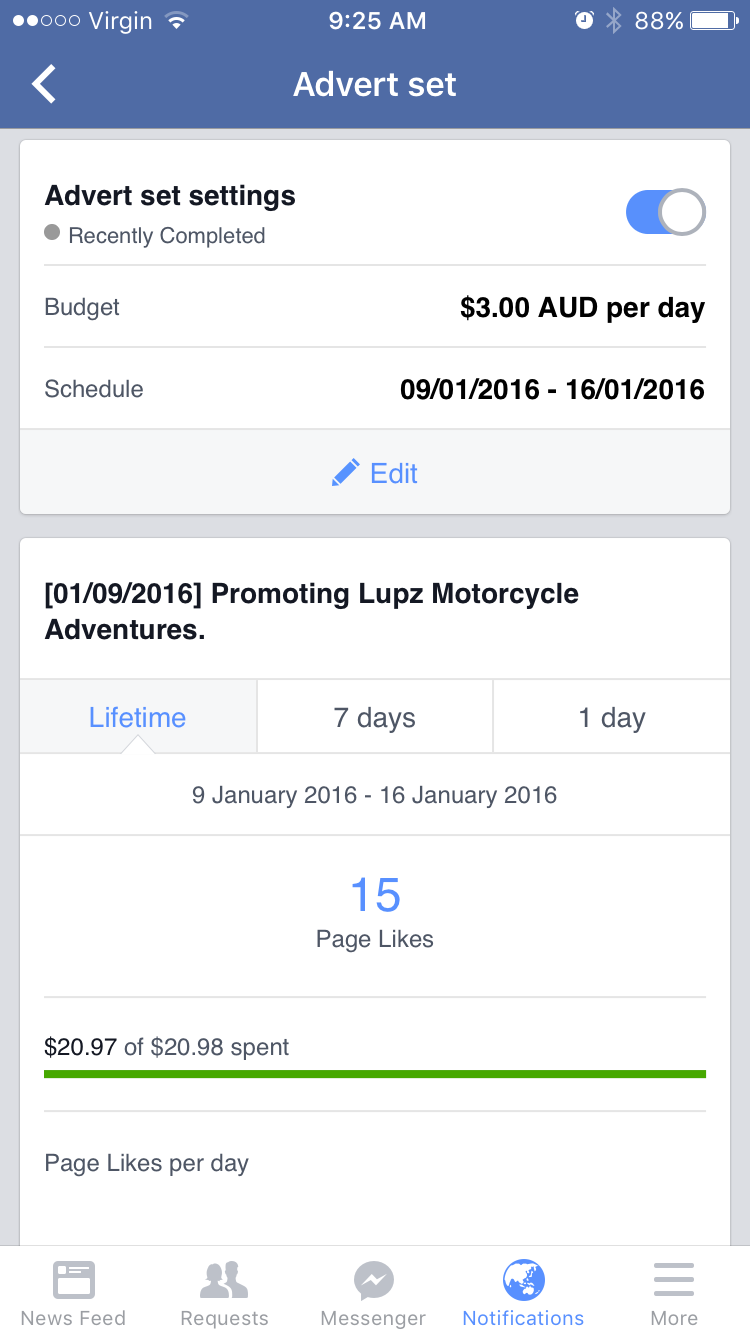Tap the Edit button text

click(x=394, y=473)
